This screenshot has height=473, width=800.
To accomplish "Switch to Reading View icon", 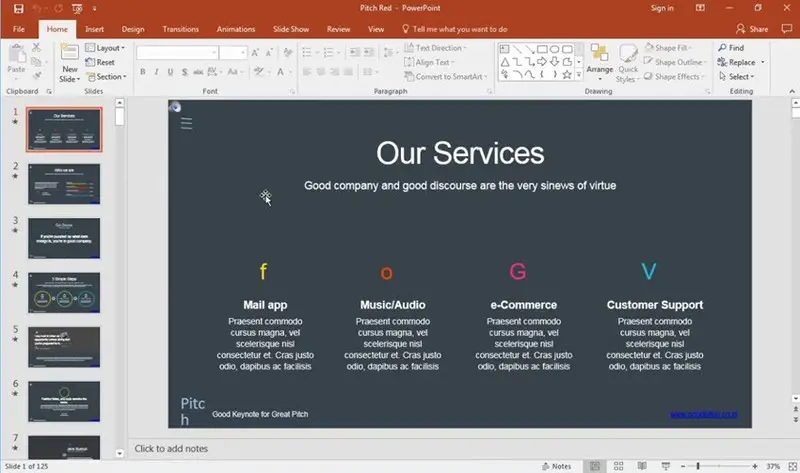I will tap(642, 466).
